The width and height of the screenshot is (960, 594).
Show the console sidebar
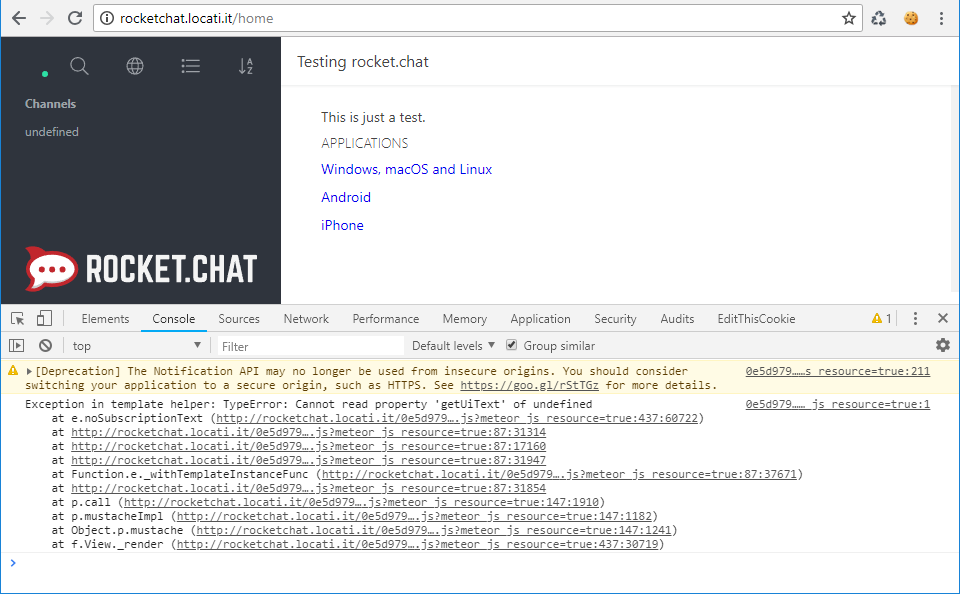coord(17,346)
